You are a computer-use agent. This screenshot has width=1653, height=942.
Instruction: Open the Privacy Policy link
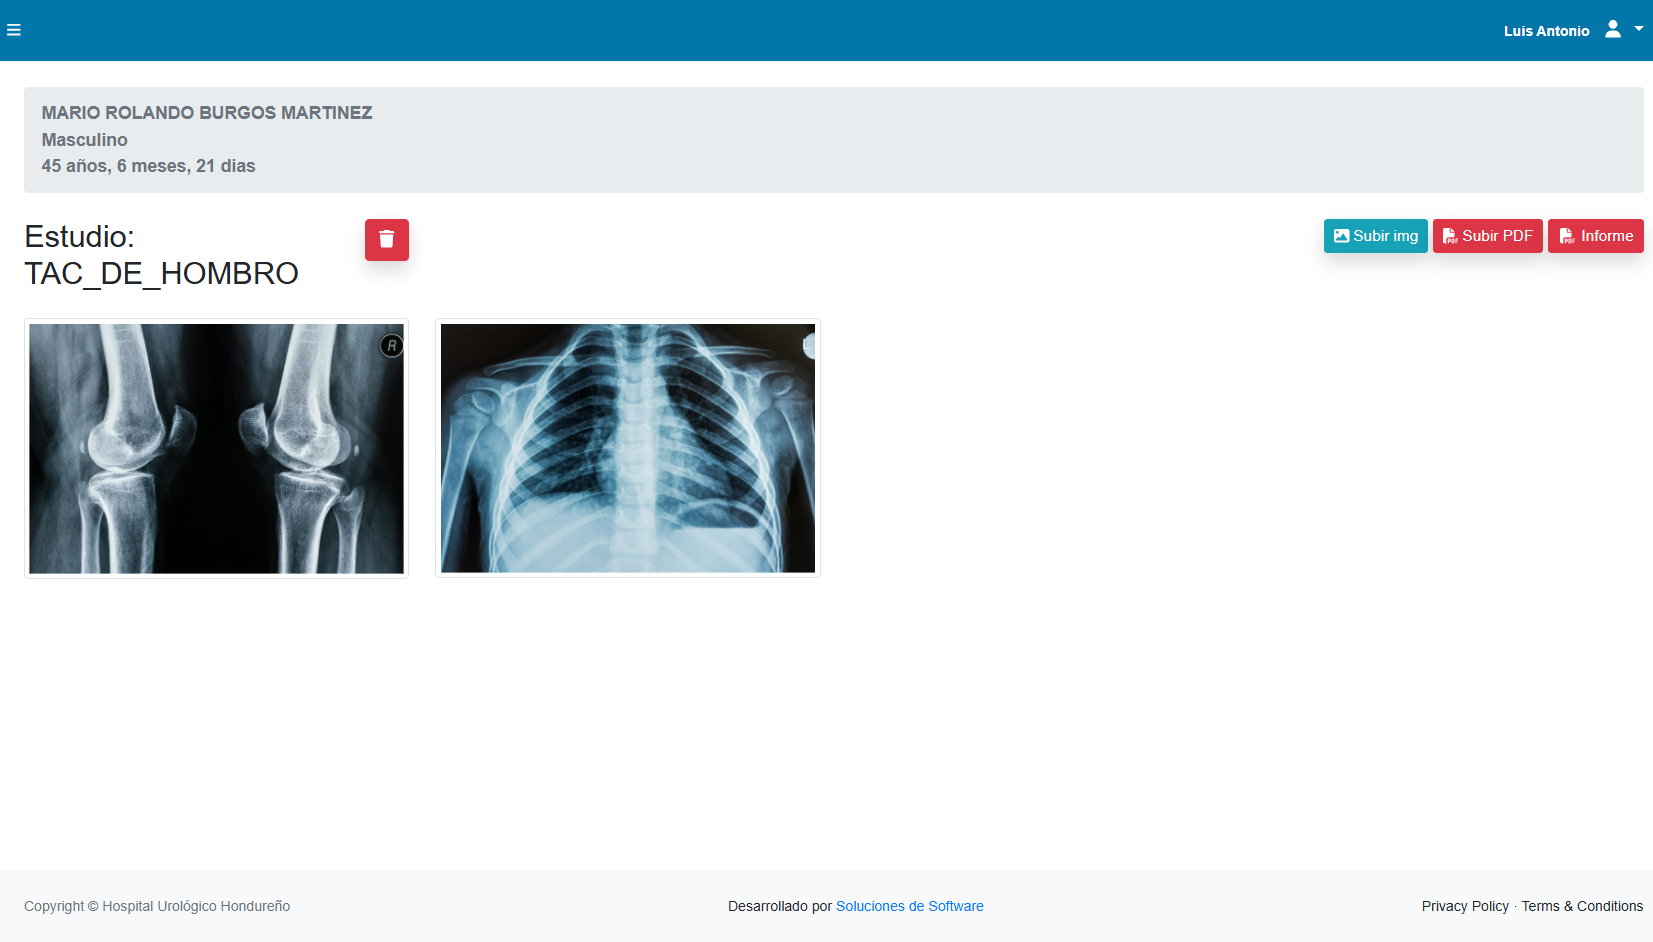(1465, 906)
